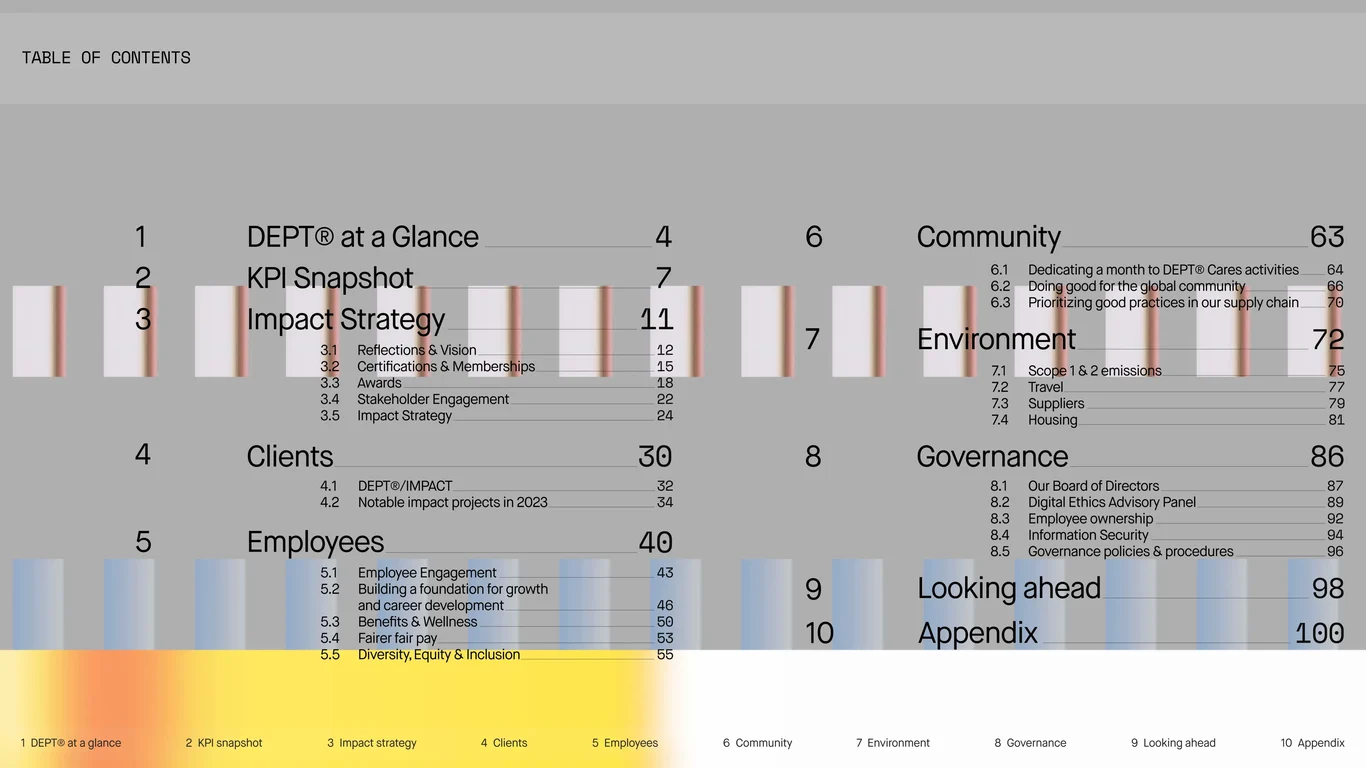Screen dimensions: 1366x768
Task: Select '4 Clients' in bottom navigation
Action: 504,743
